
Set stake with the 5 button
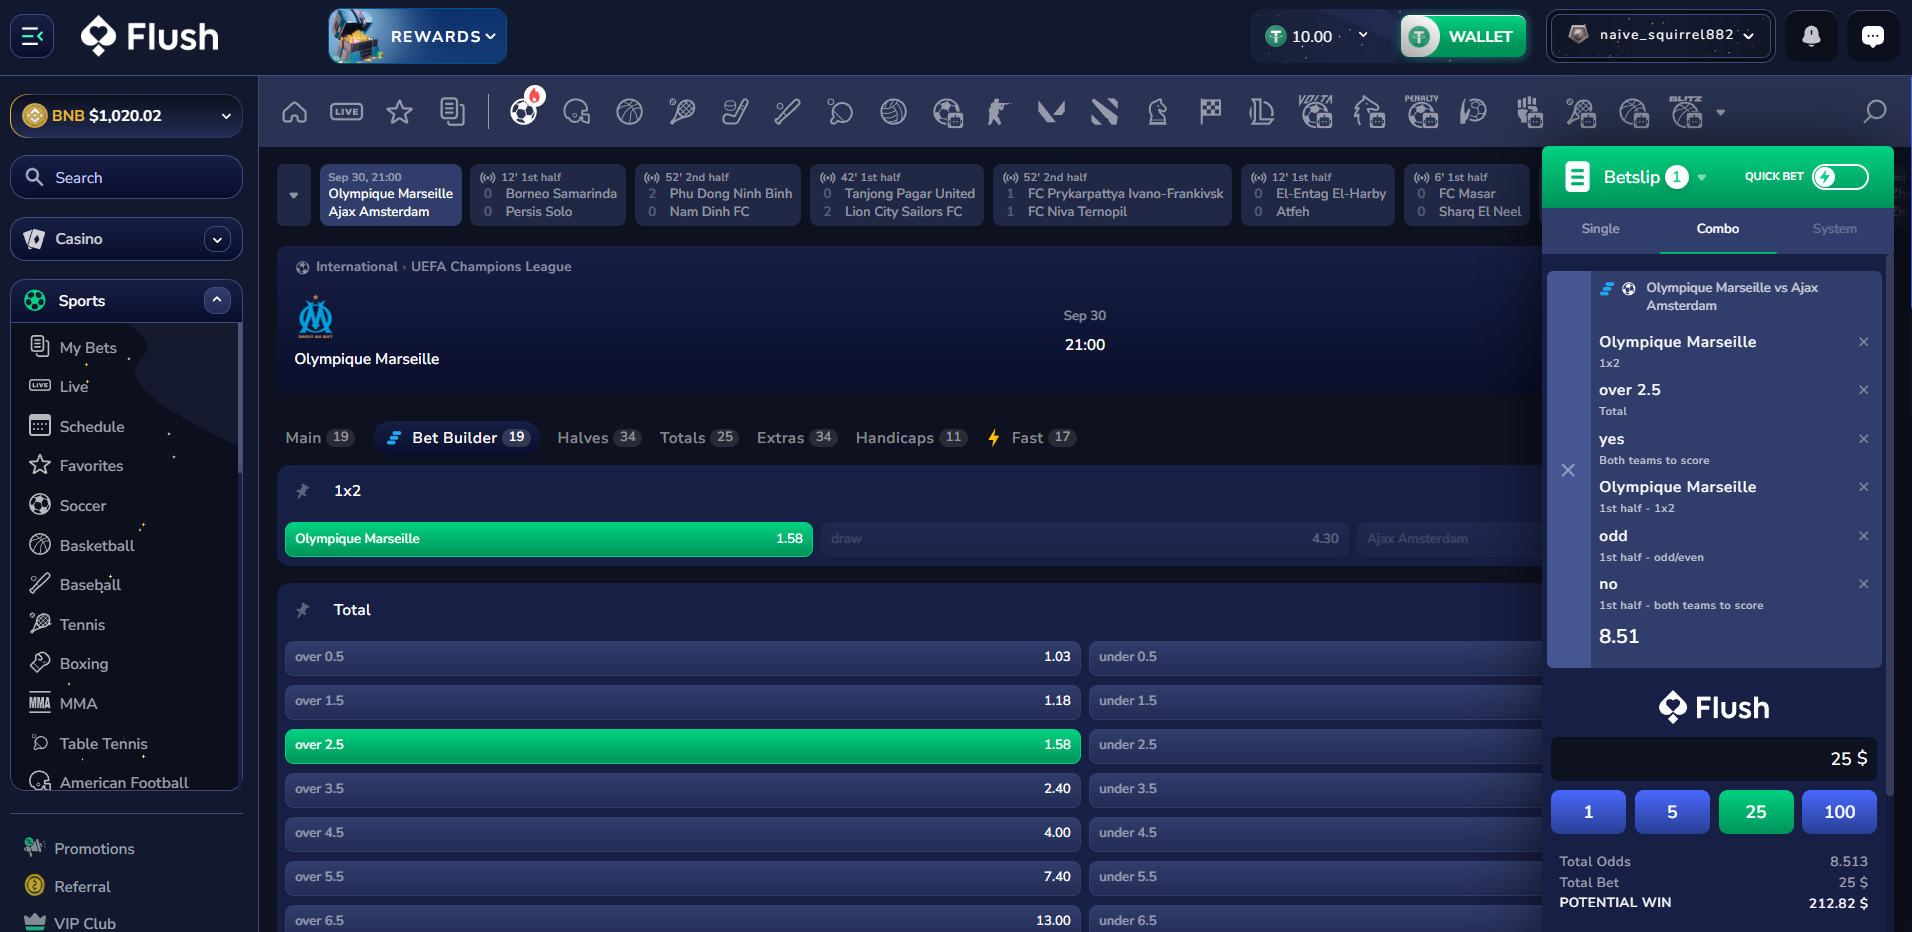click(x=1672, y=812)
